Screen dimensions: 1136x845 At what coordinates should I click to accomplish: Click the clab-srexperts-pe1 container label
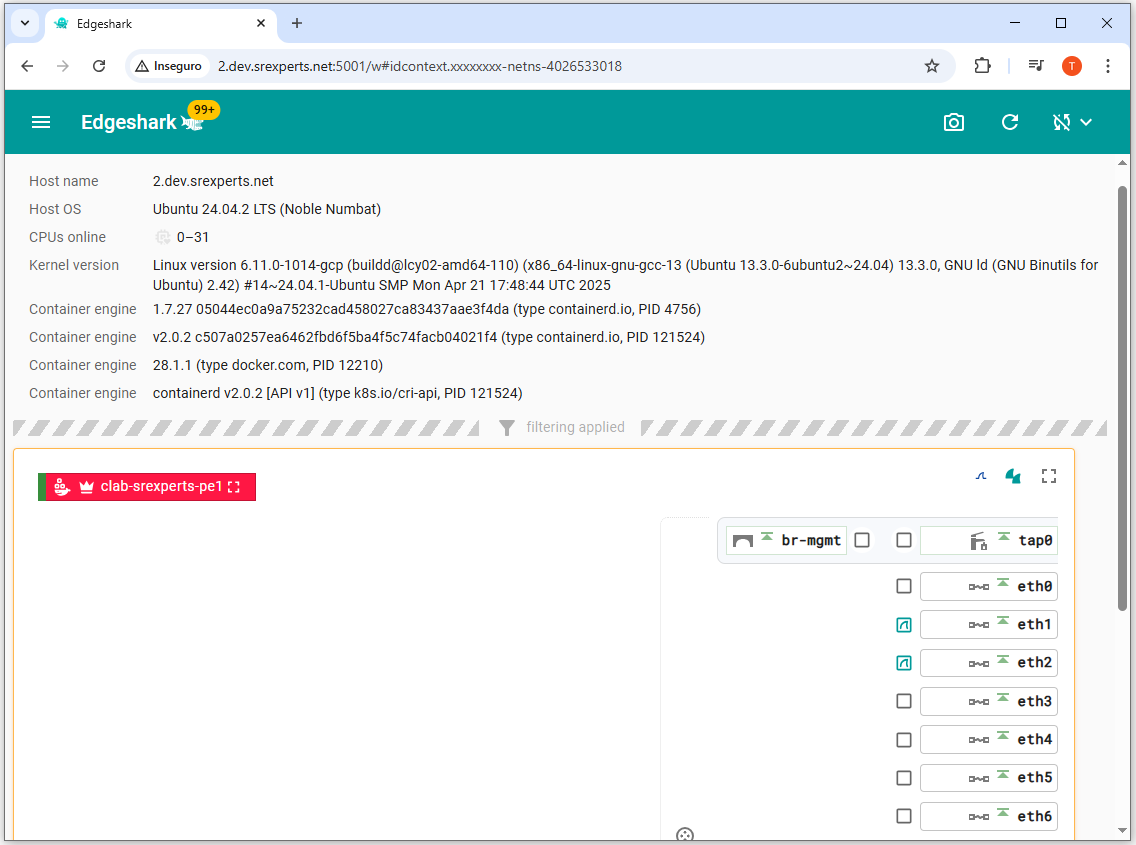(x=160, y=487)
